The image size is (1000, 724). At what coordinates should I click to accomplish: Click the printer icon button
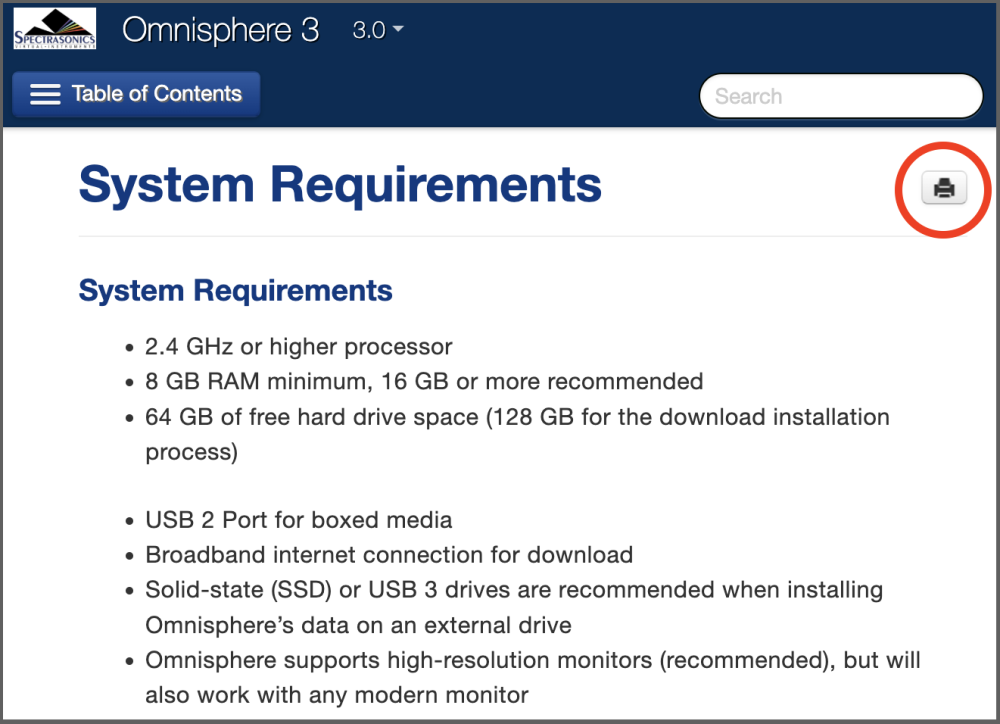944,188
